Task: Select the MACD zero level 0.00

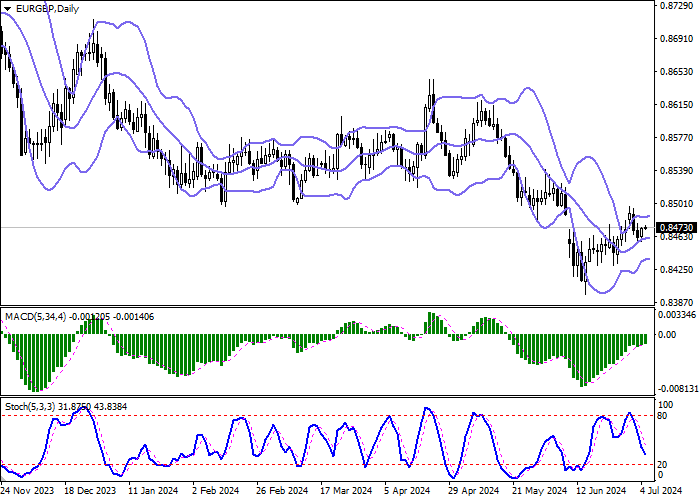Action: (x=668, y=334)
